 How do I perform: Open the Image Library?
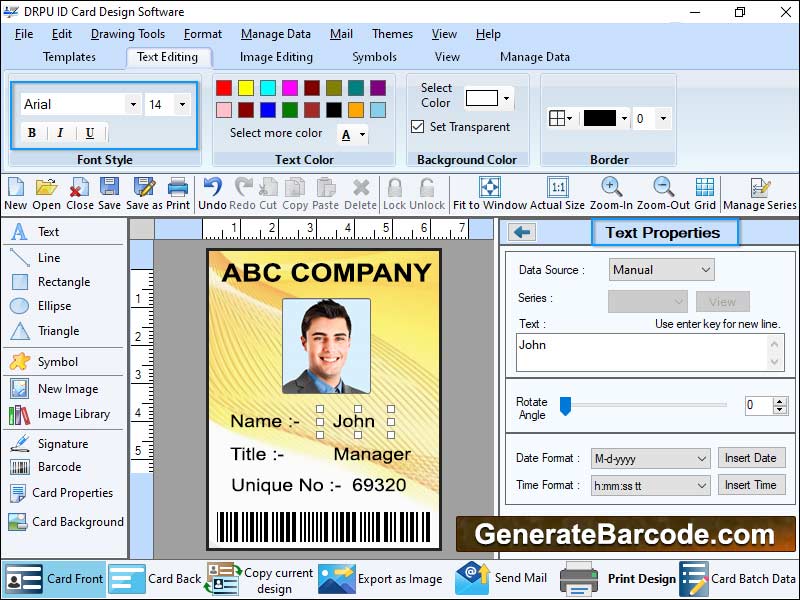(54, 414)
